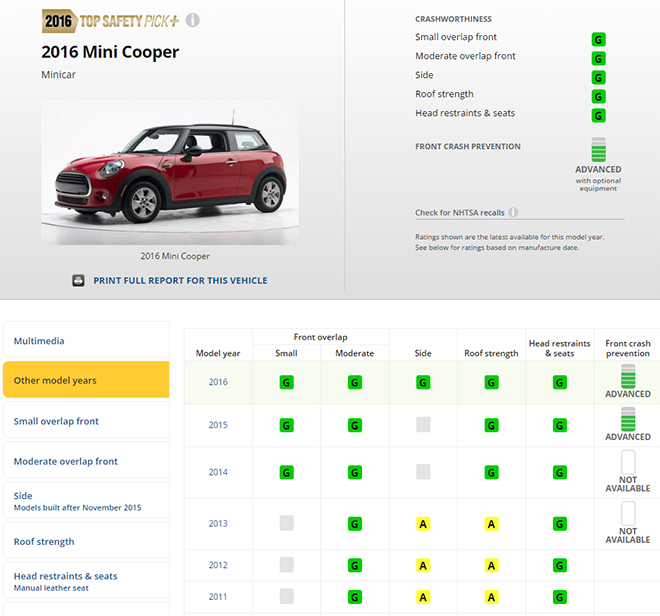Select the 2015 model year link
660x616 pixels.
[218, 425]
